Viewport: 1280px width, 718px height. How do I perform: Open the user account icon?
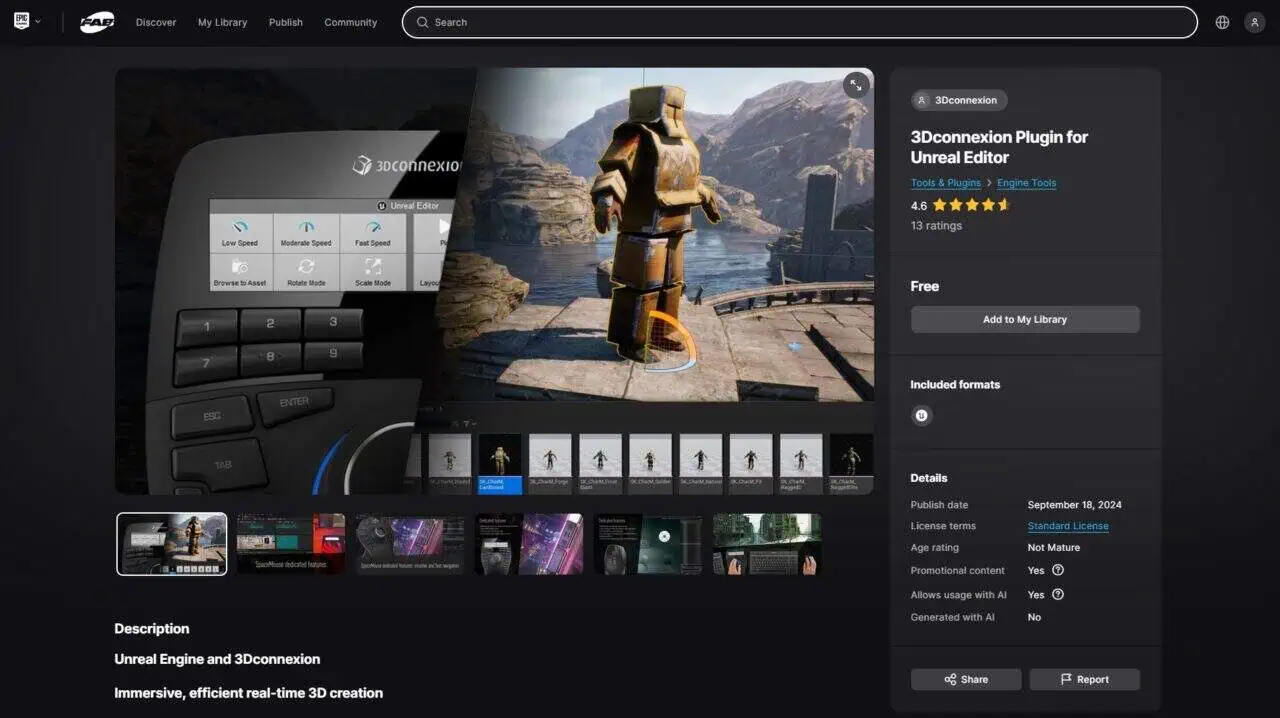point(1254,22)
